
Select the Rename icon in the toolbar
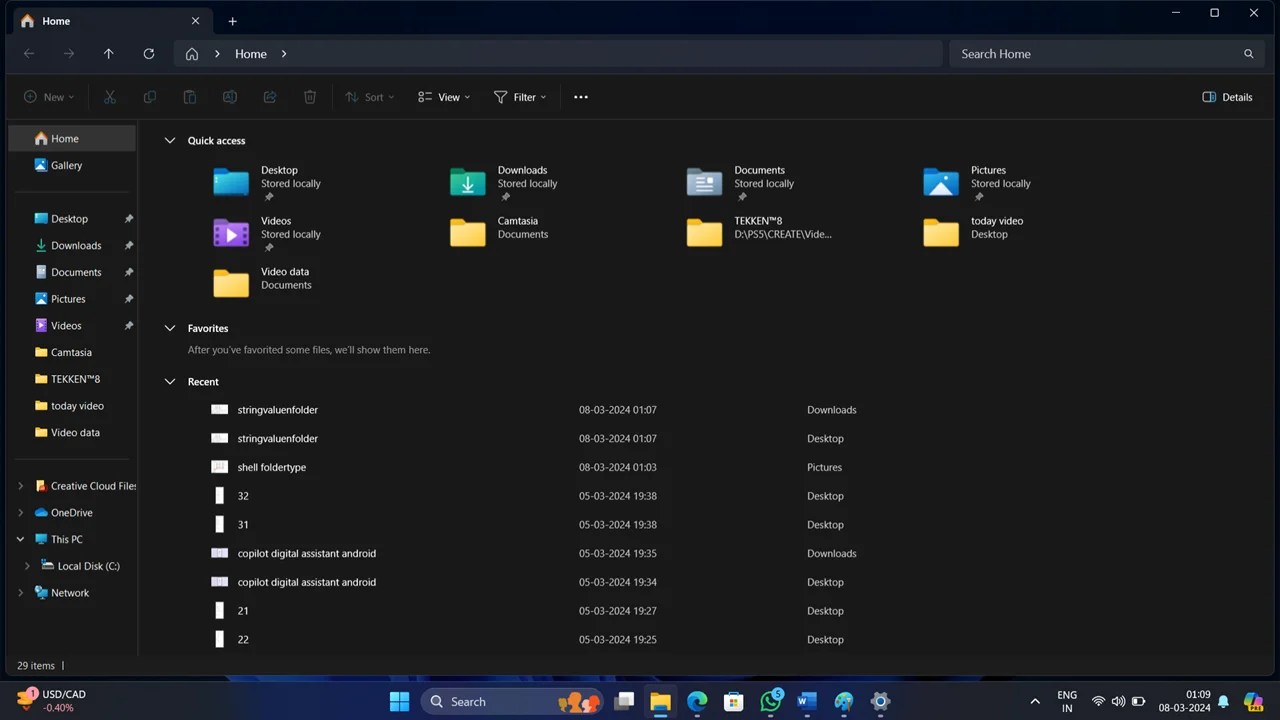click(230, 96)
